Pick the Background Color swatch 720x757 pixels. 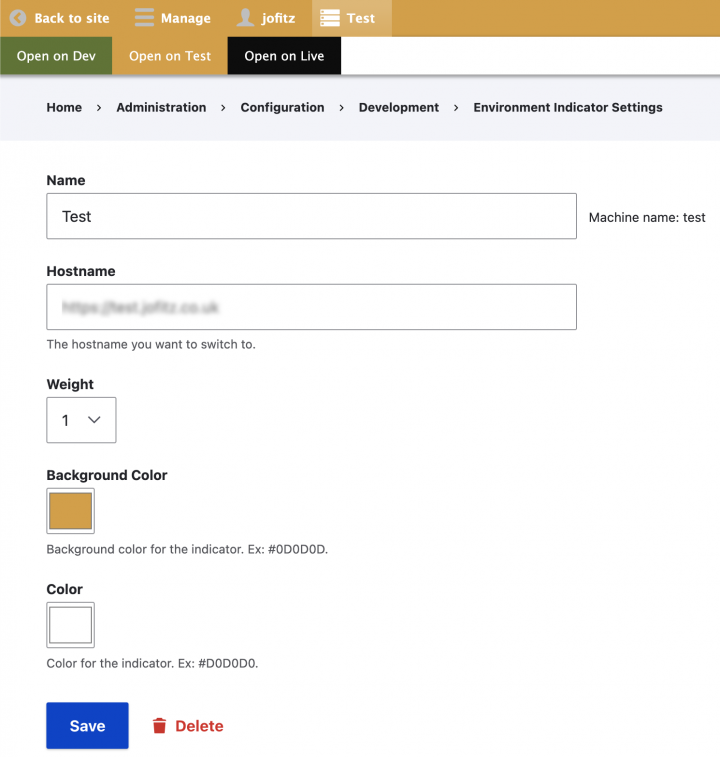tap(71, 511)
